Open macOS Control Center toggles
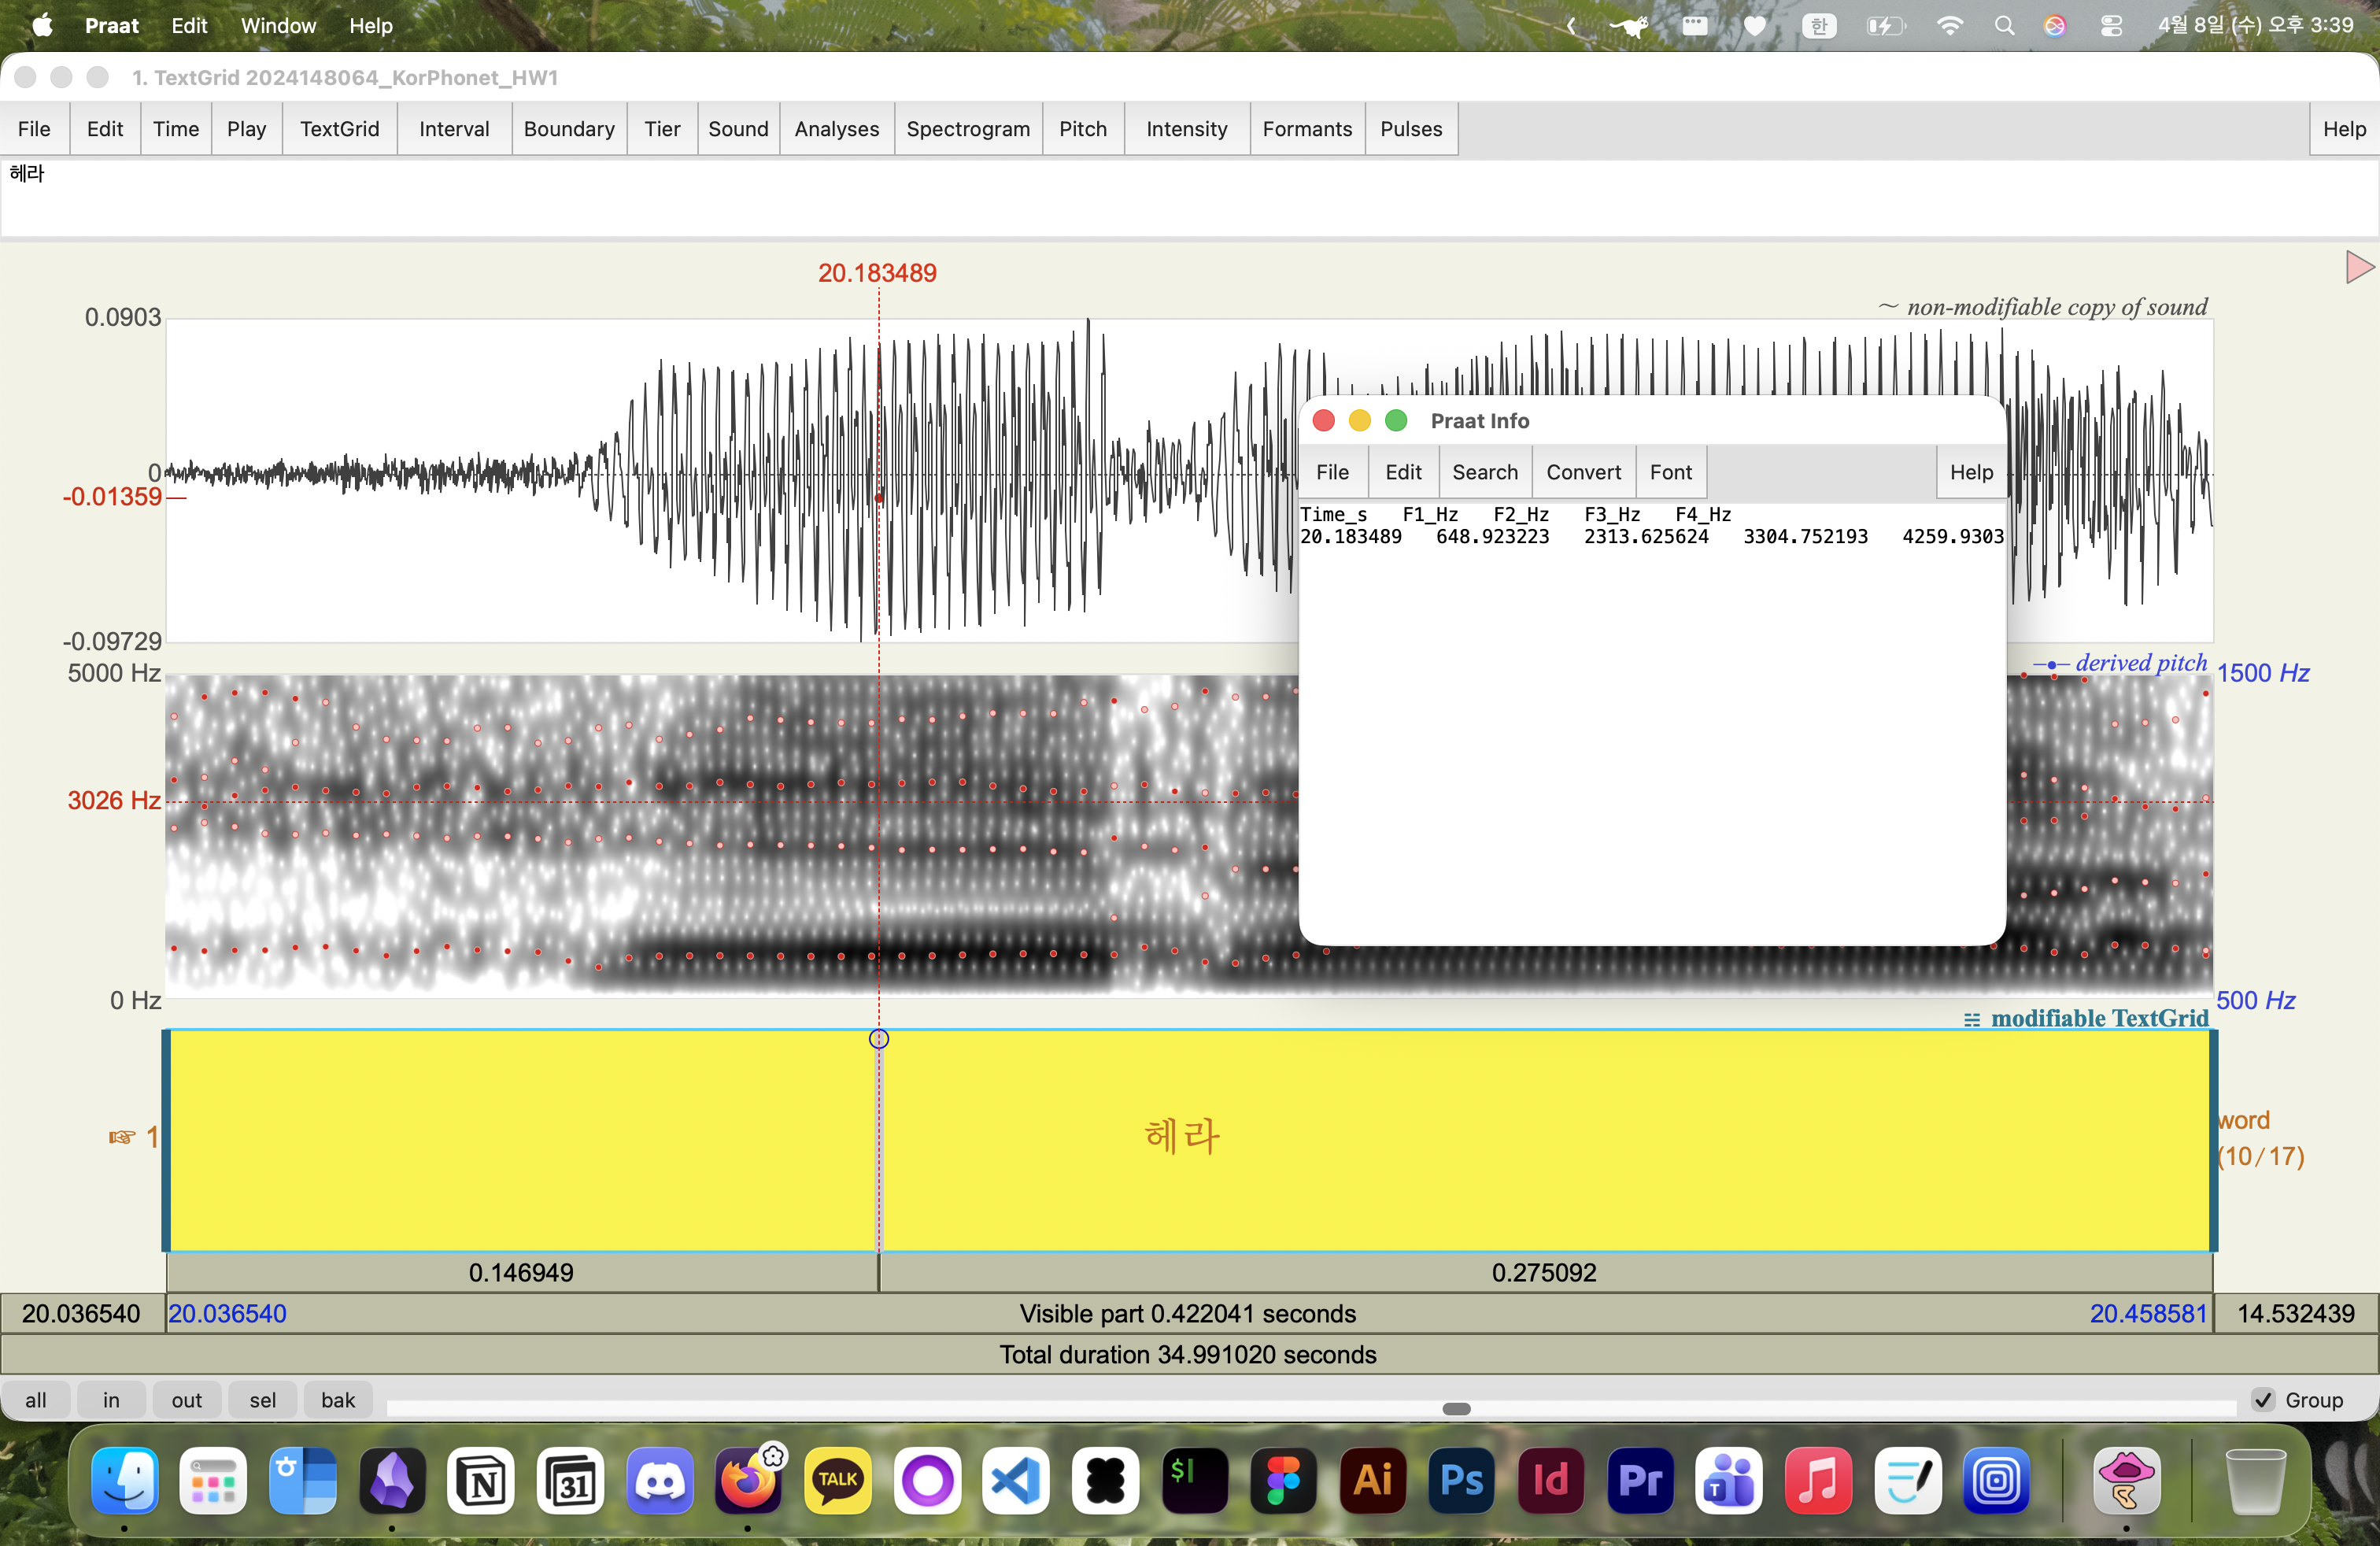 (2111, 26)
